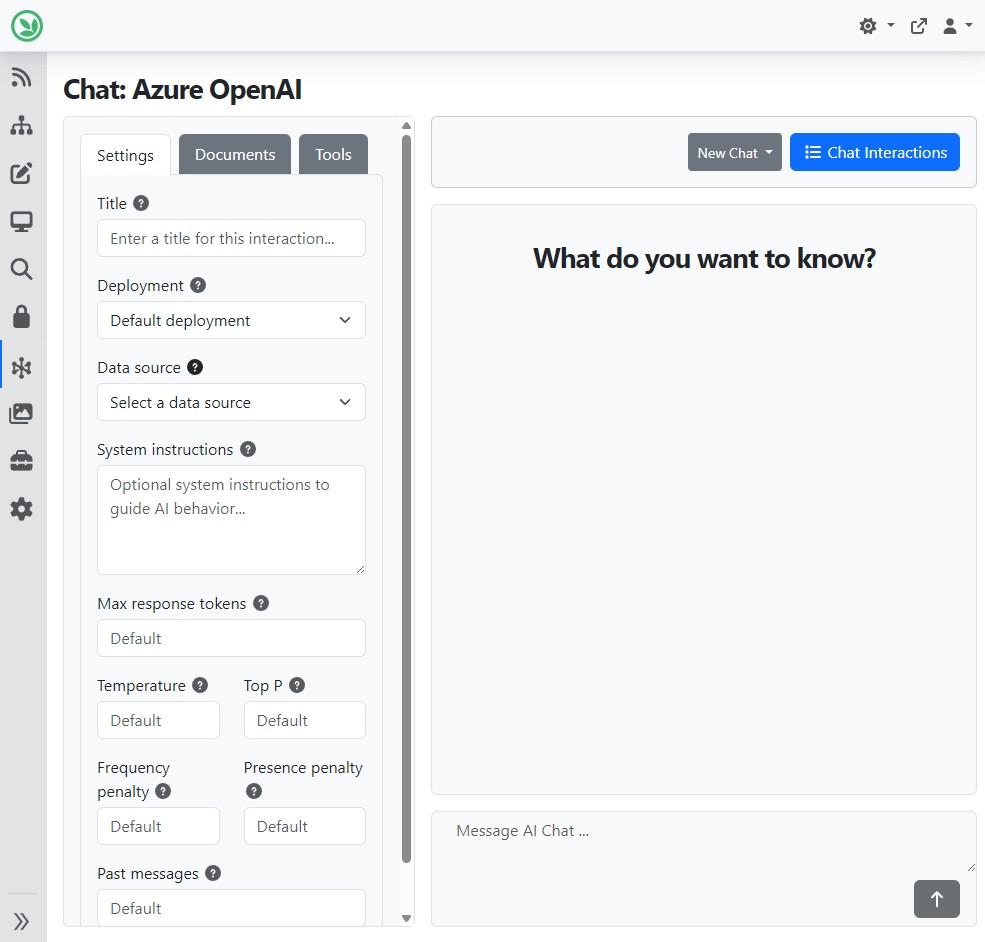The height and width of the screenshot is (942, 985).
Task: Switch to the Settings tab
Action: tap(126, 154)
